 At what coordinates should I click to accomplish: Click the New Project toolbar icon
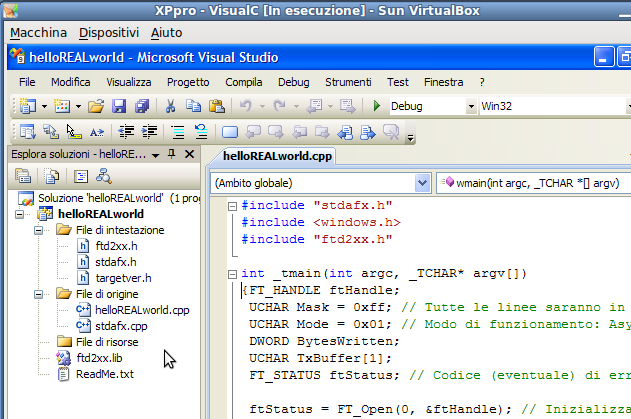28,106
